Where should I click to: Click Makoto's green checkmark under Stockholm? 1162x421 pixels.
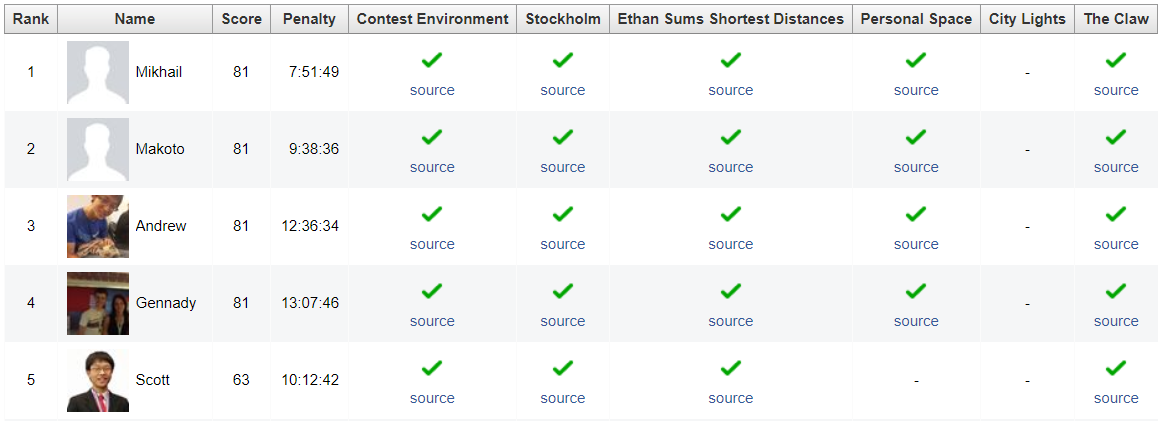(563, 137)
